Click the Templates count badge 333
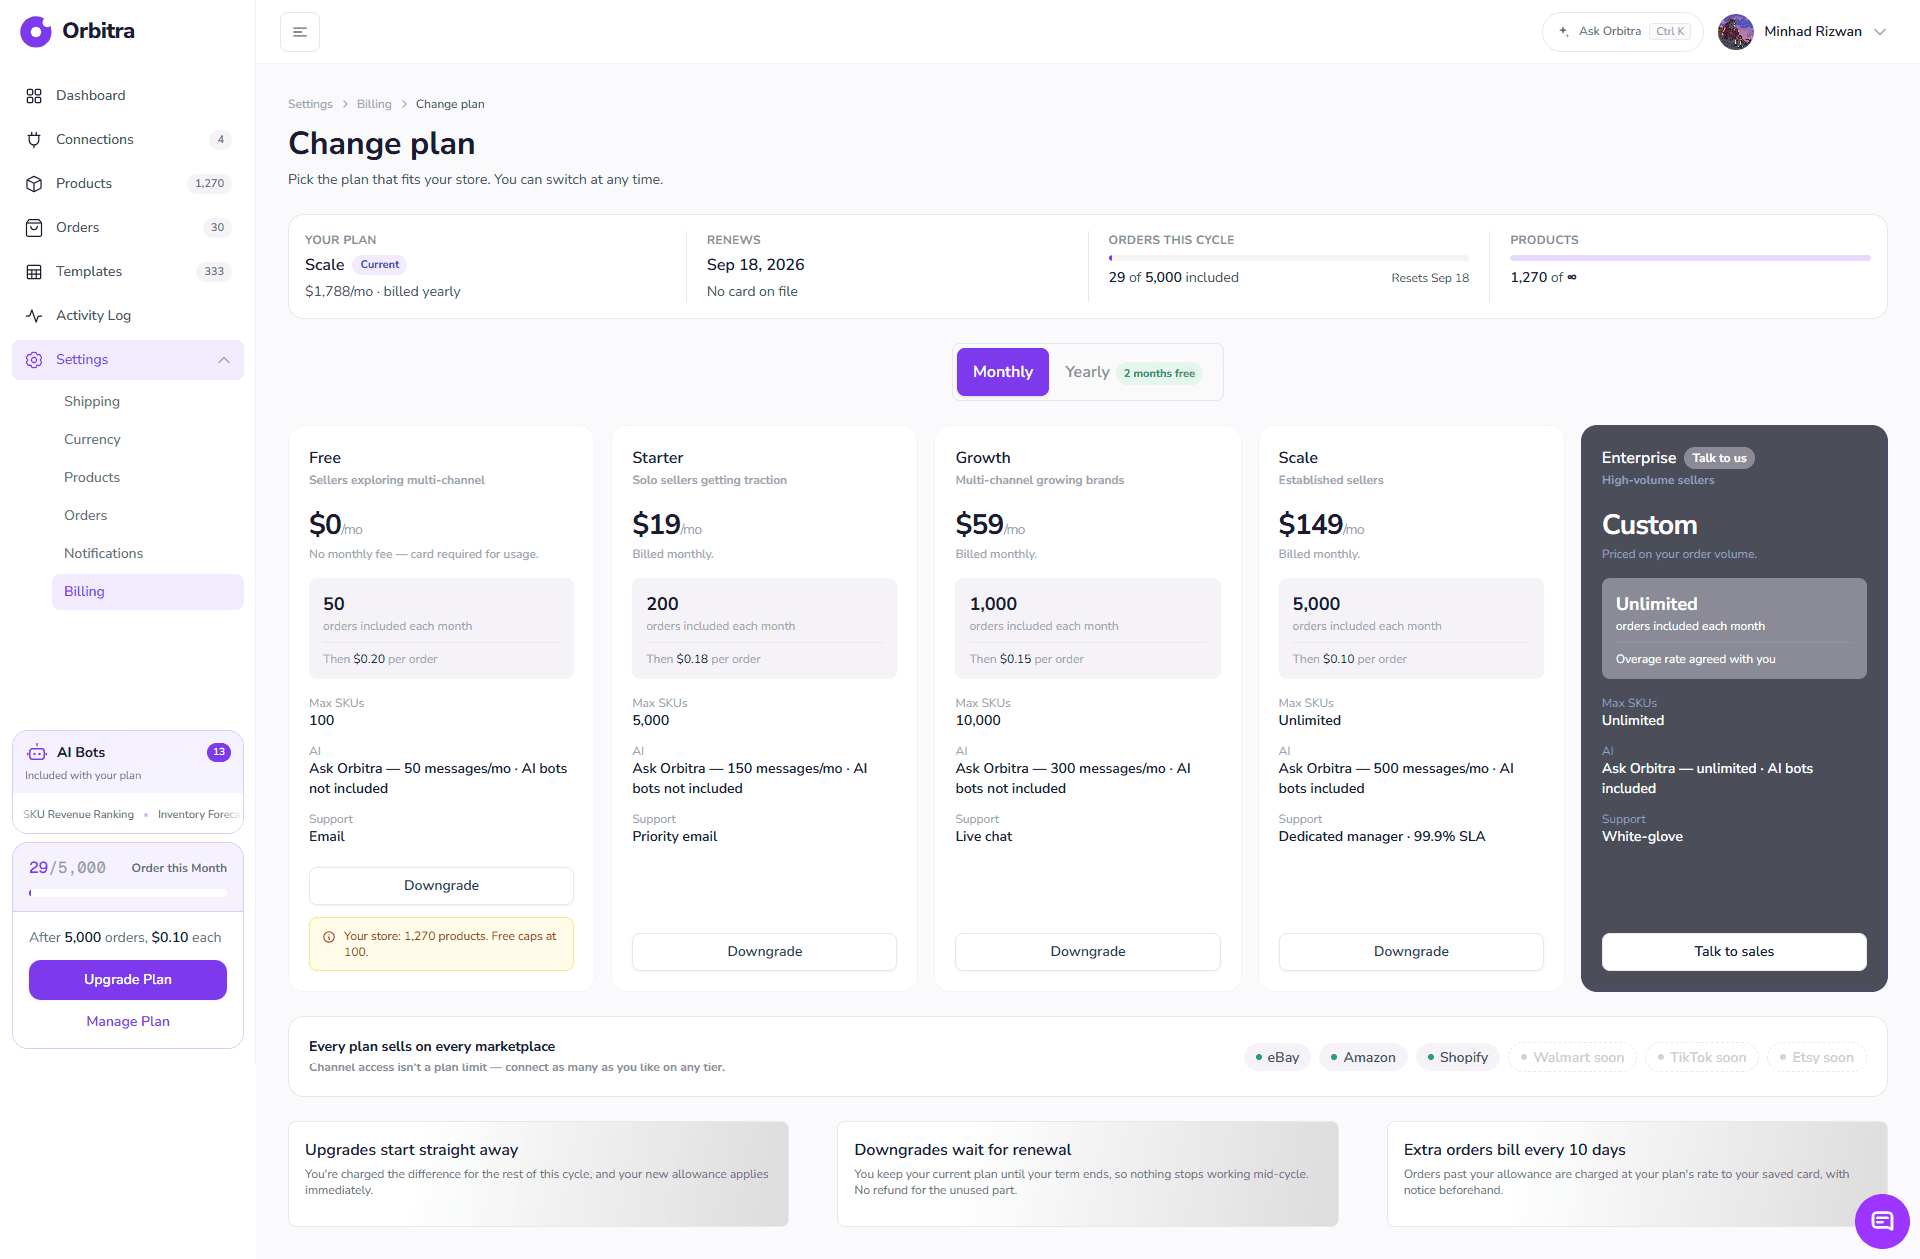The width and height of the screenshot is (1920, 1259). click(x=214, y=272)
